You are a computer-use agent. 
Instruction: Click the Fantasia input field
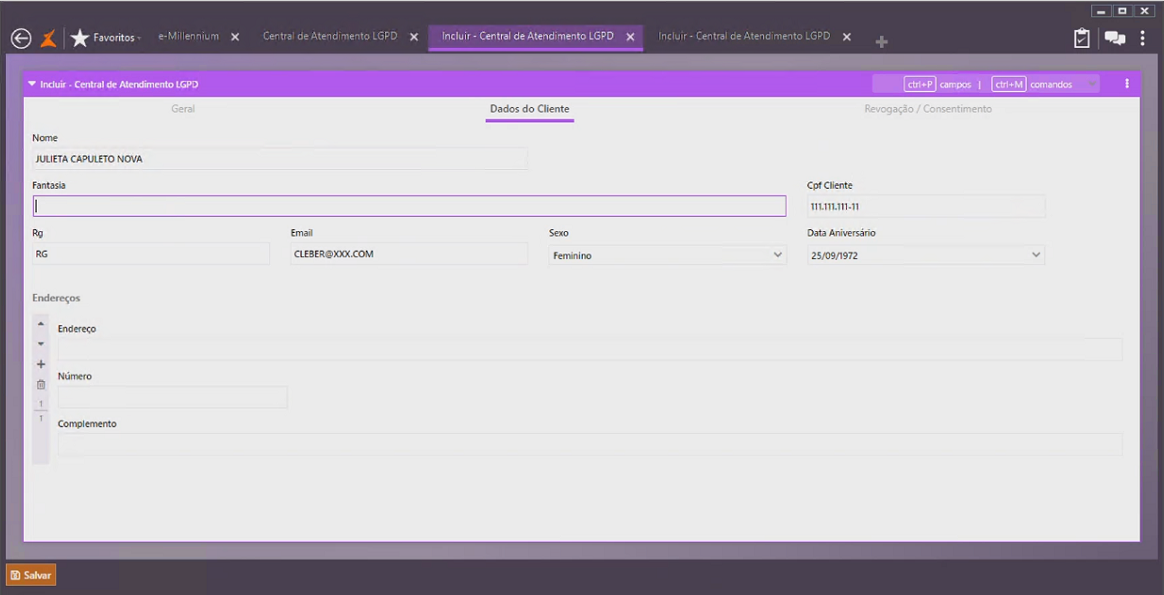coord(409,206)
